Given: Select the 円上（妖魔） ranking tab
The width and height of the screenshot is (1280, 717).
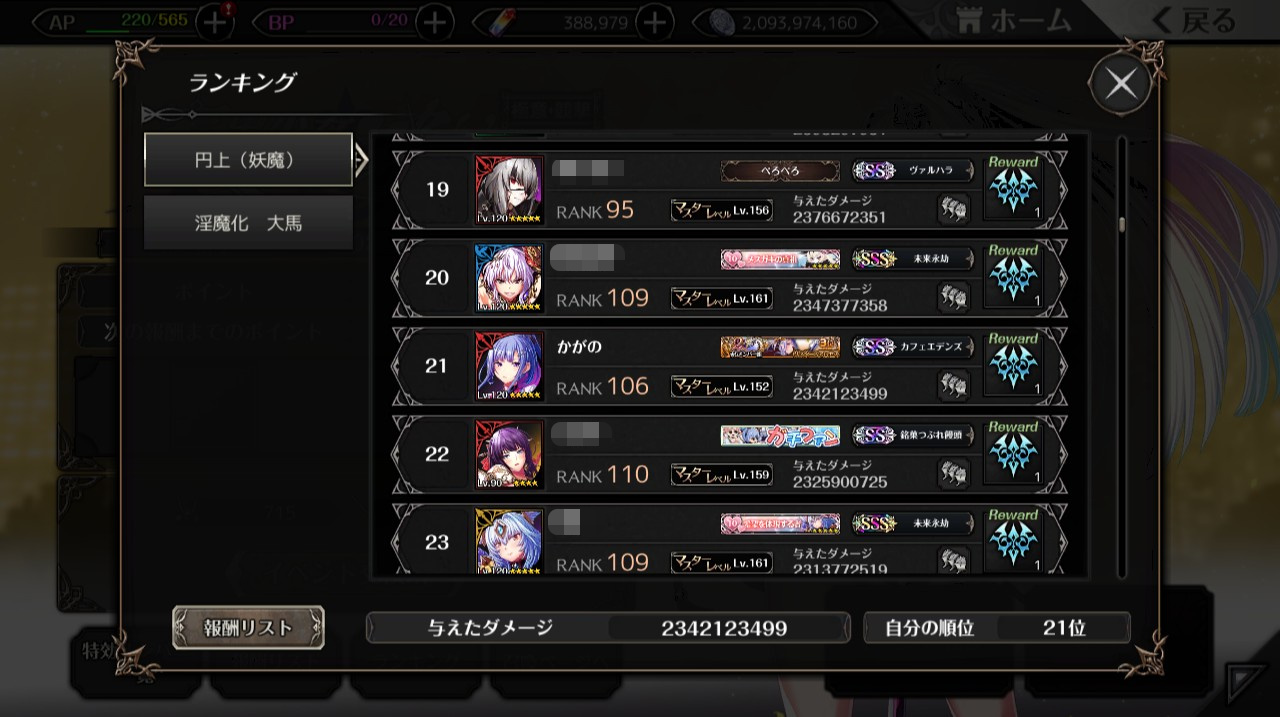Looking at the screenshot, I should tap(248, 159).
